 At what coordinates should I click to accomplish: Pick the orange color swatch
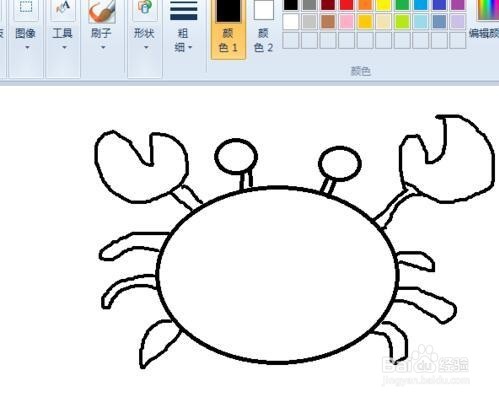365,4
